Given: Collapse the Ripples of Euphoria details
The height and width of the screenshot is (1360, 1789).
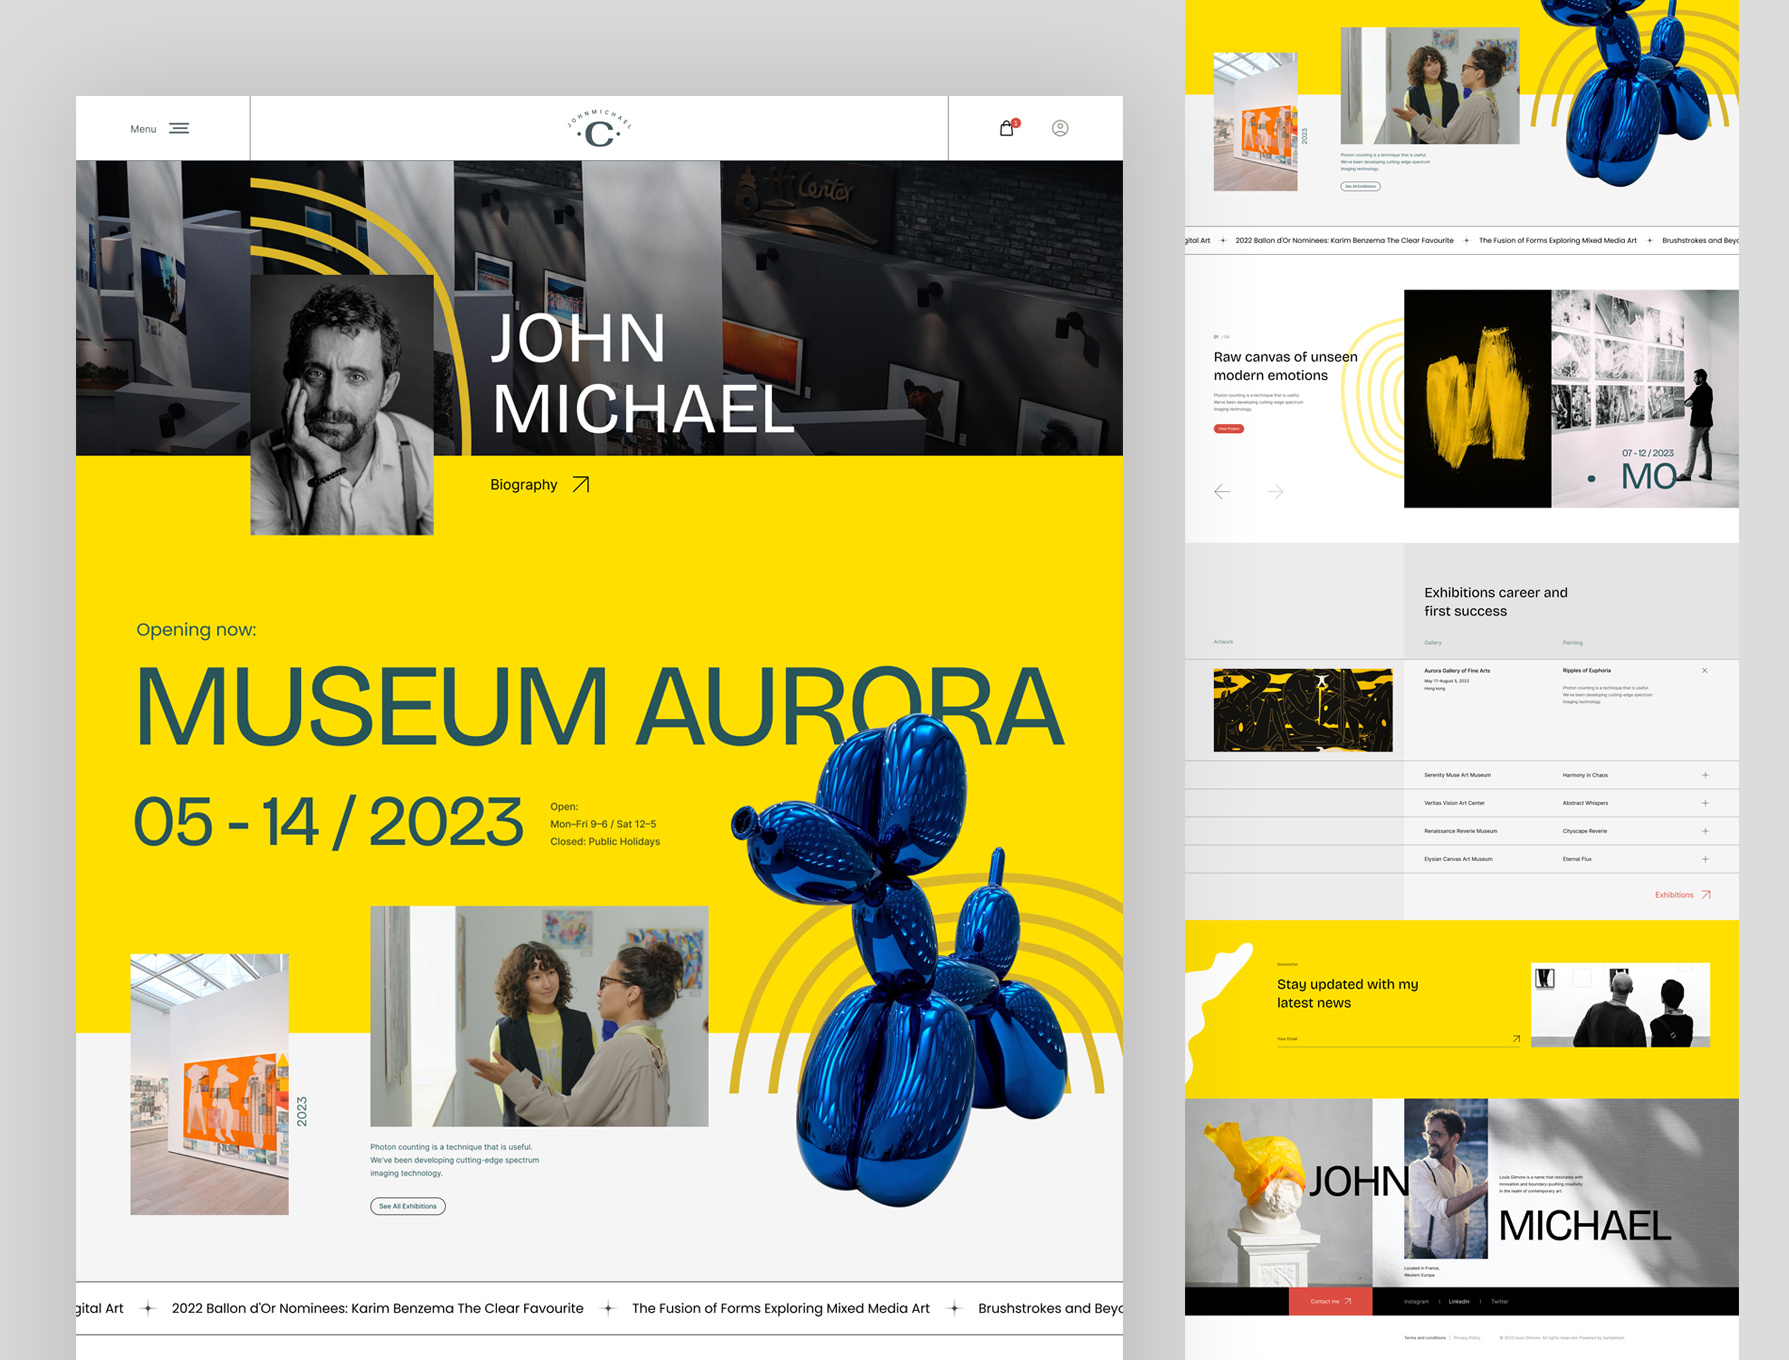Looking at the screenshot, I should 1705,670.
